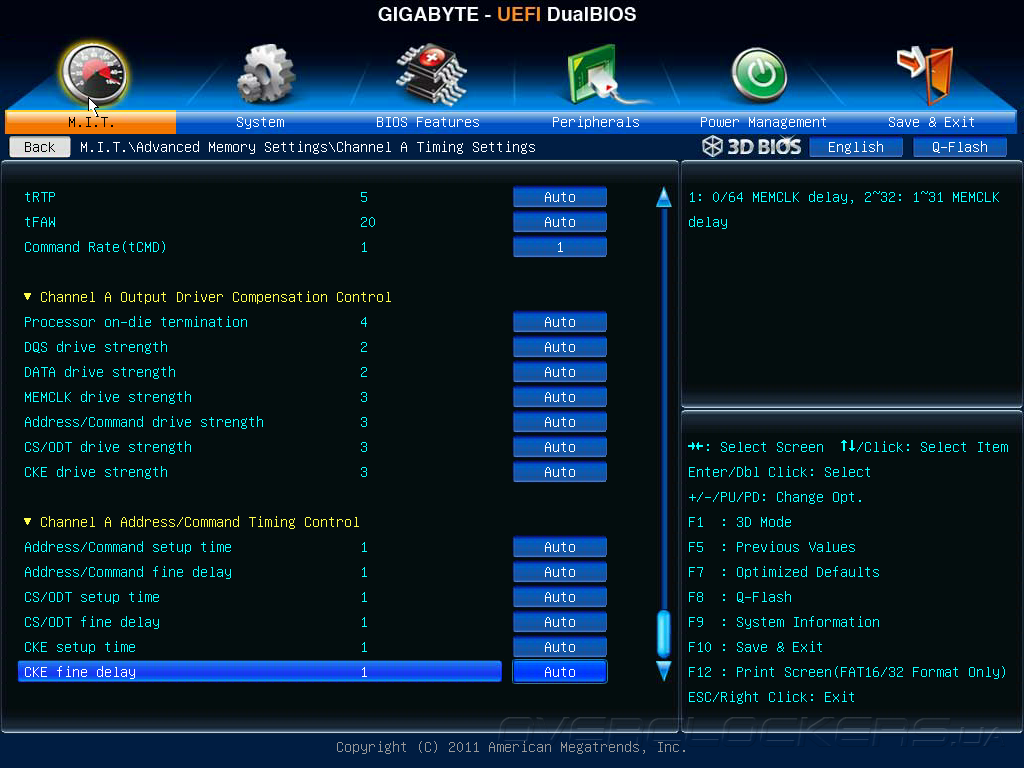Change language with English button

click(x=856, y=147)
